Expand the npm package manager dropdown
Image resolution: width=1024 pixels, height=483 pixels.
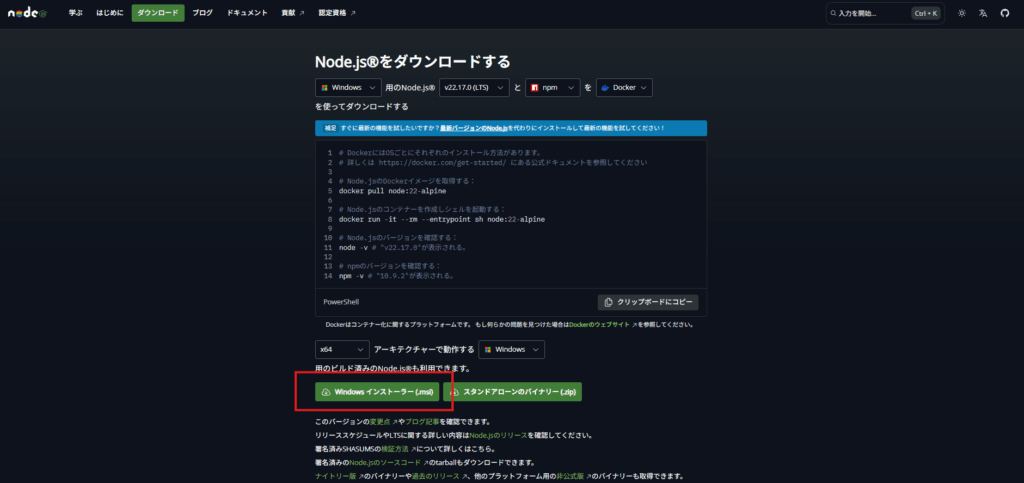[x=552, y=87]
